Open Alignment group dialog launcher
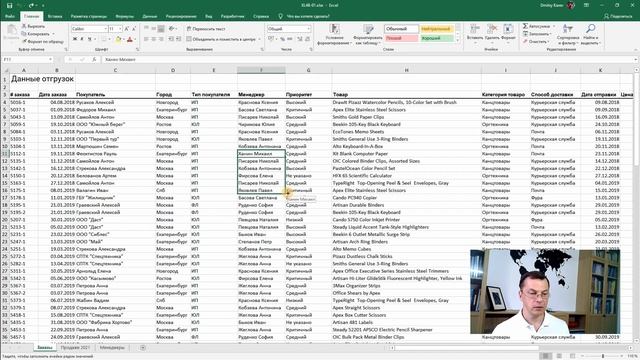640x360 pixels. [x=262, y=49]
